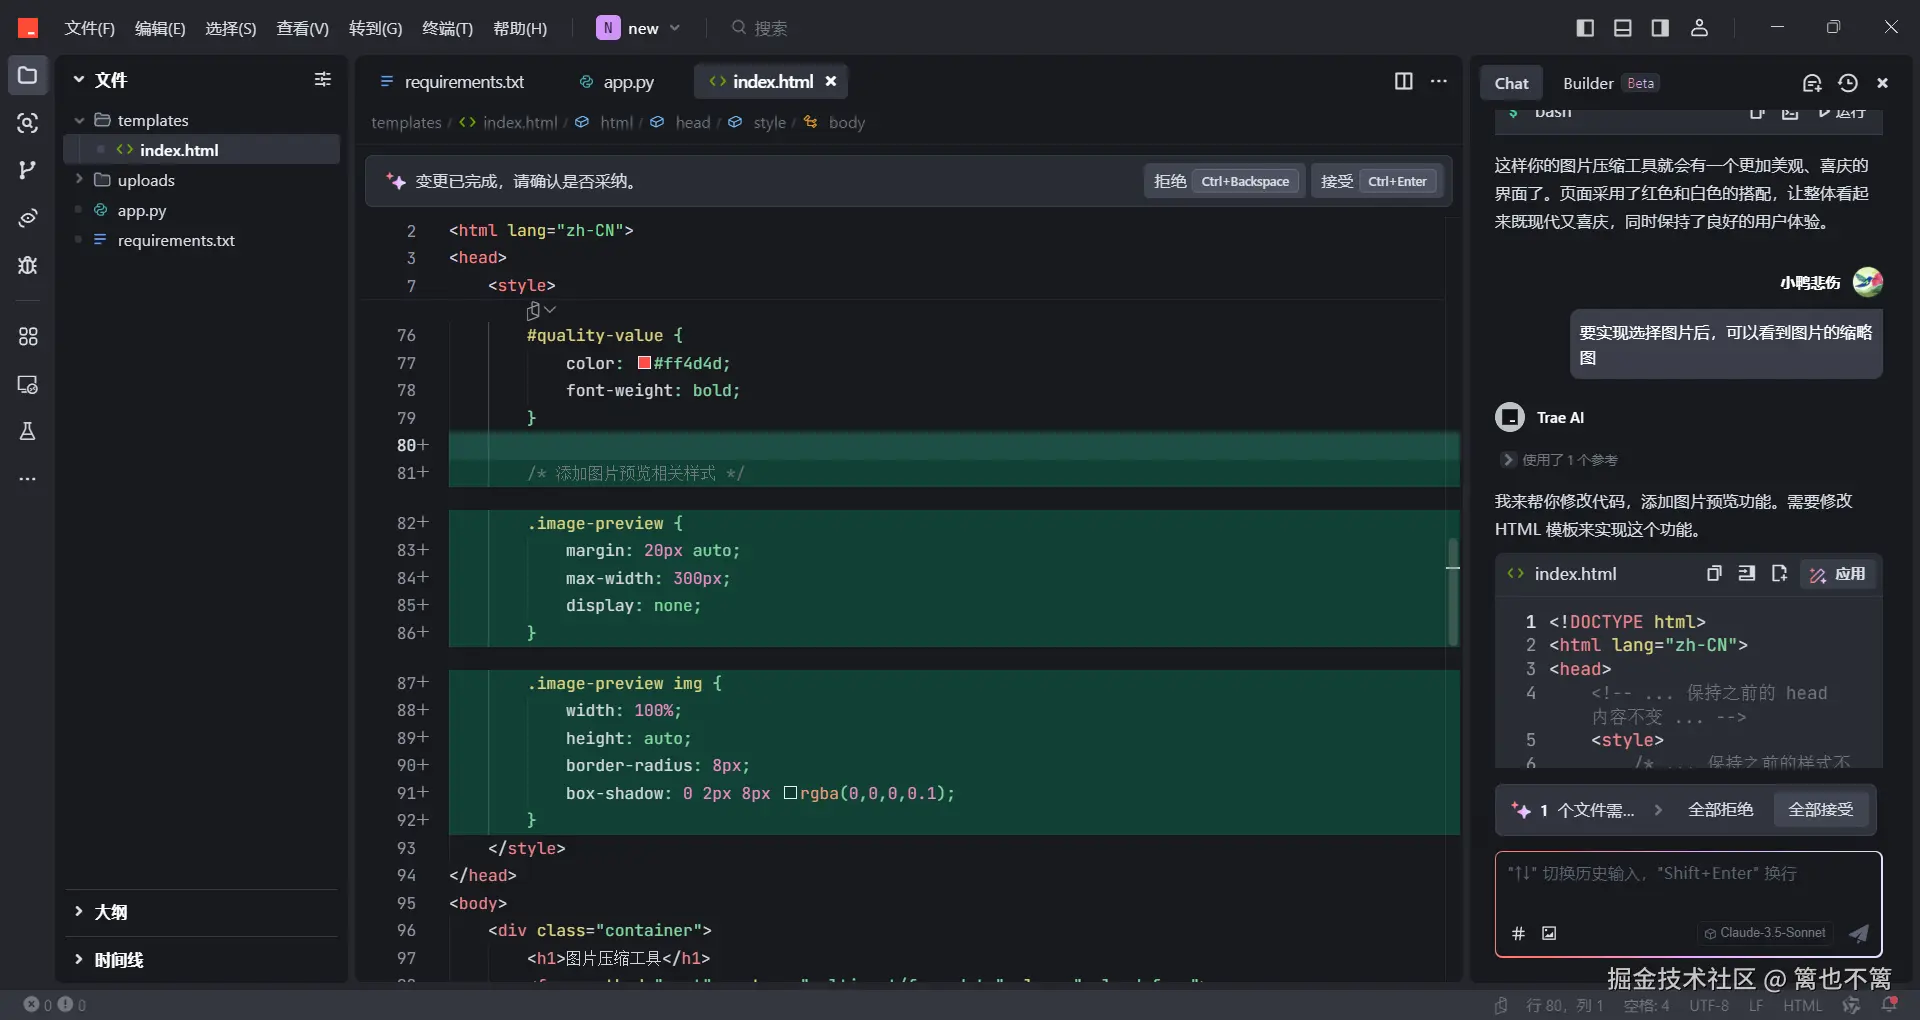Open chat history clock icon
1920x1020 pixels.
pos(1847,83)
